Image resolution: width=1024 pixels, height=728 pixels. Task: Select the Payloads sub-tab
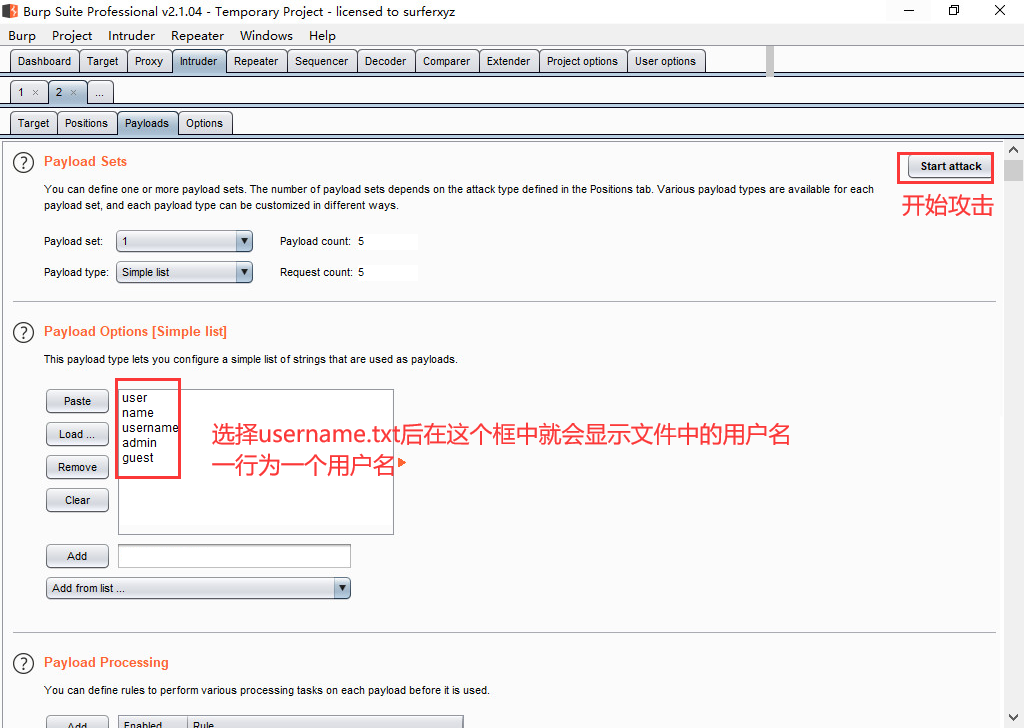147,123
